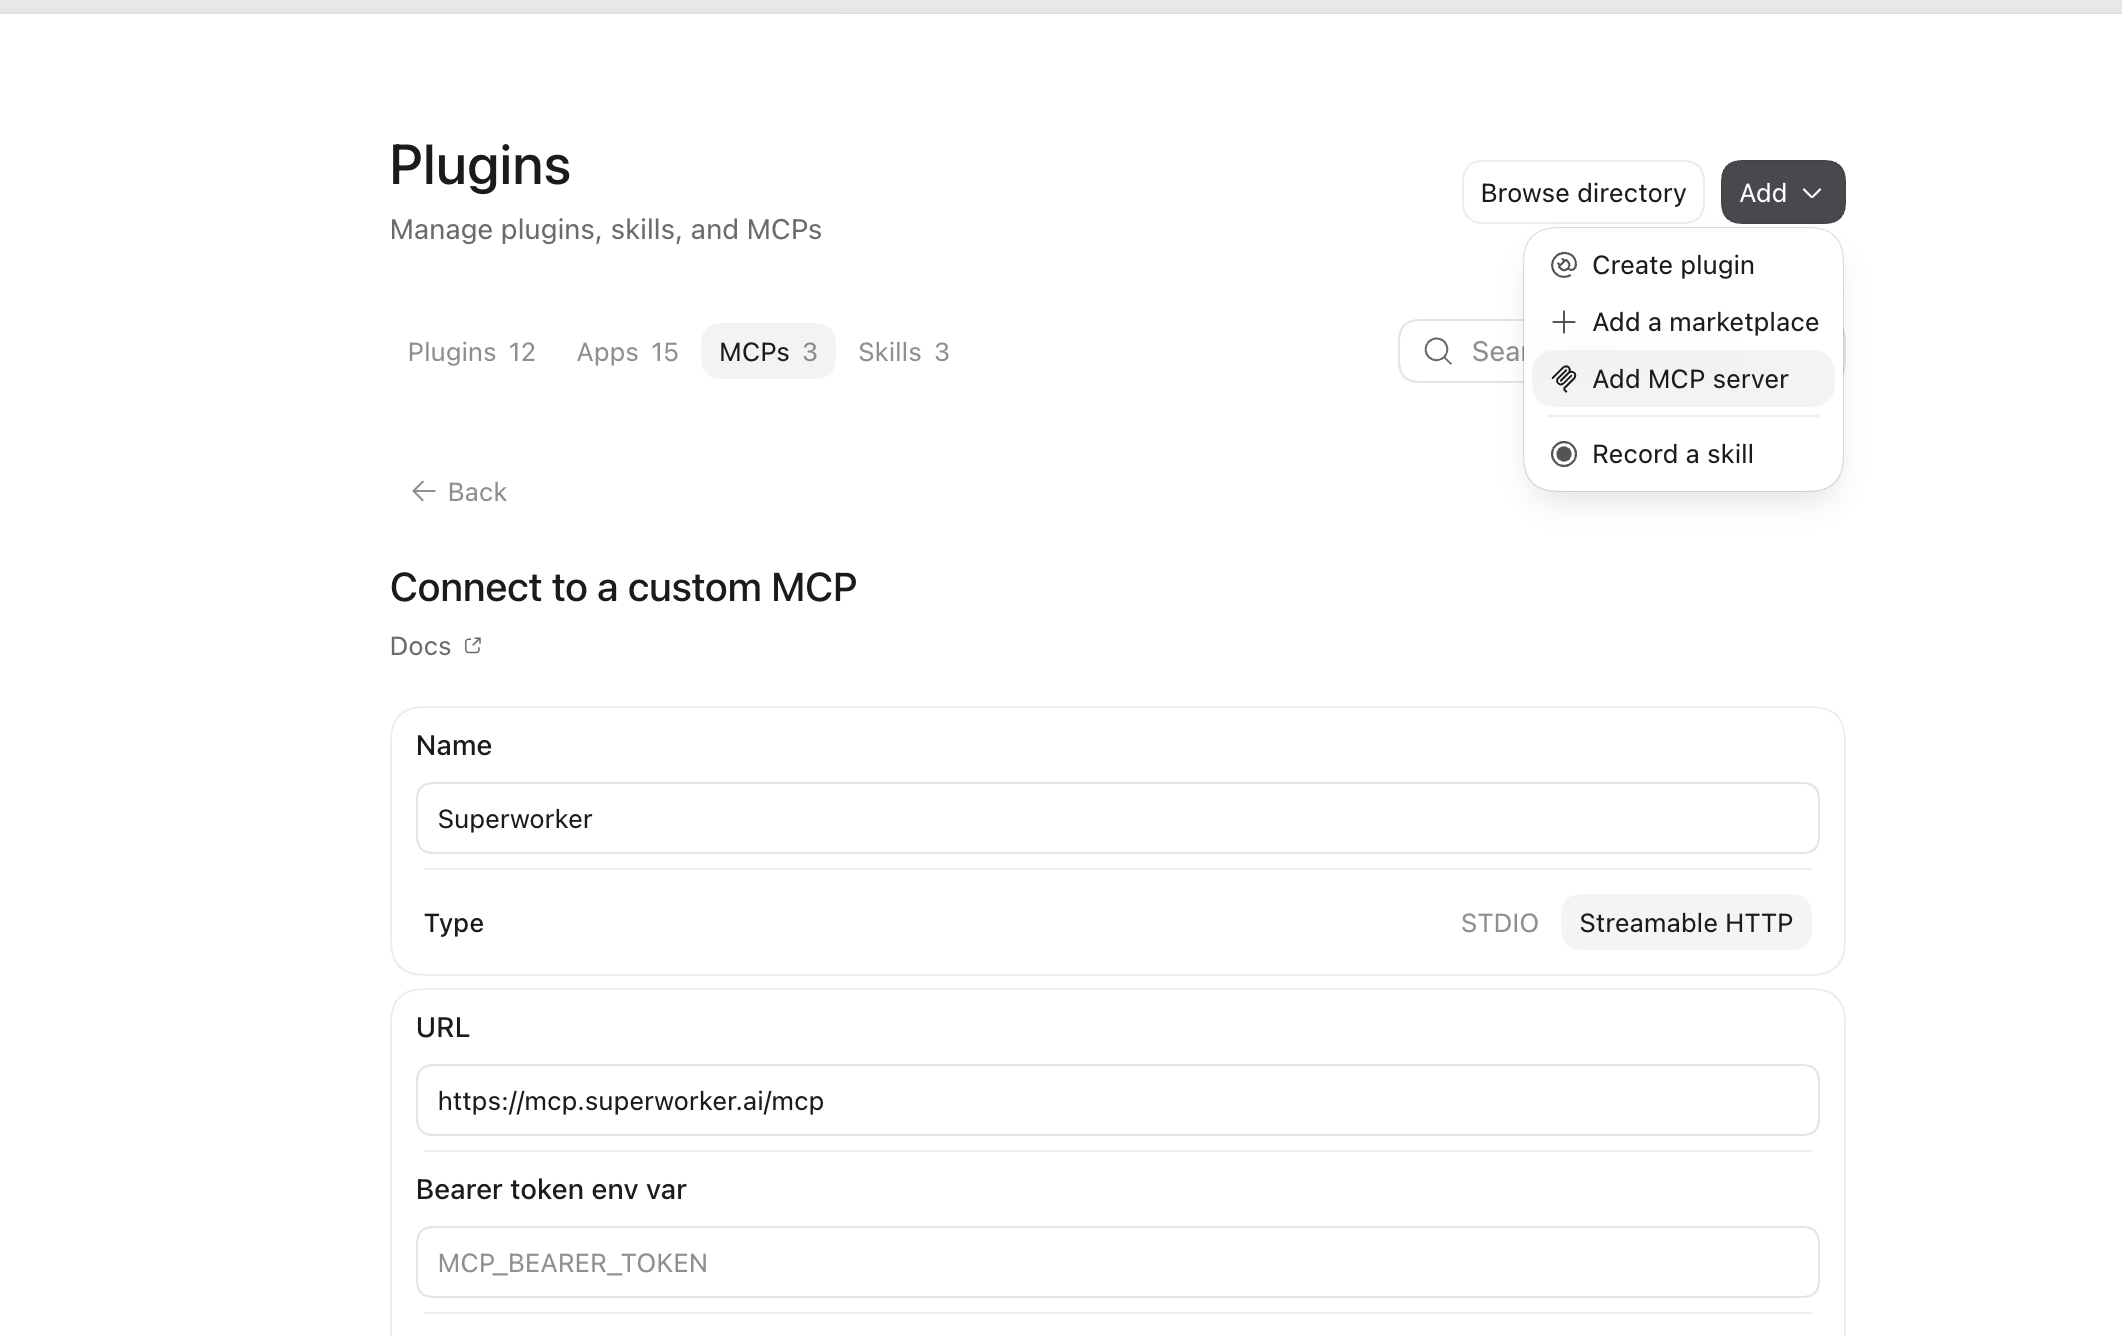Switch to the Apps 15 tab

click(627, 352)
